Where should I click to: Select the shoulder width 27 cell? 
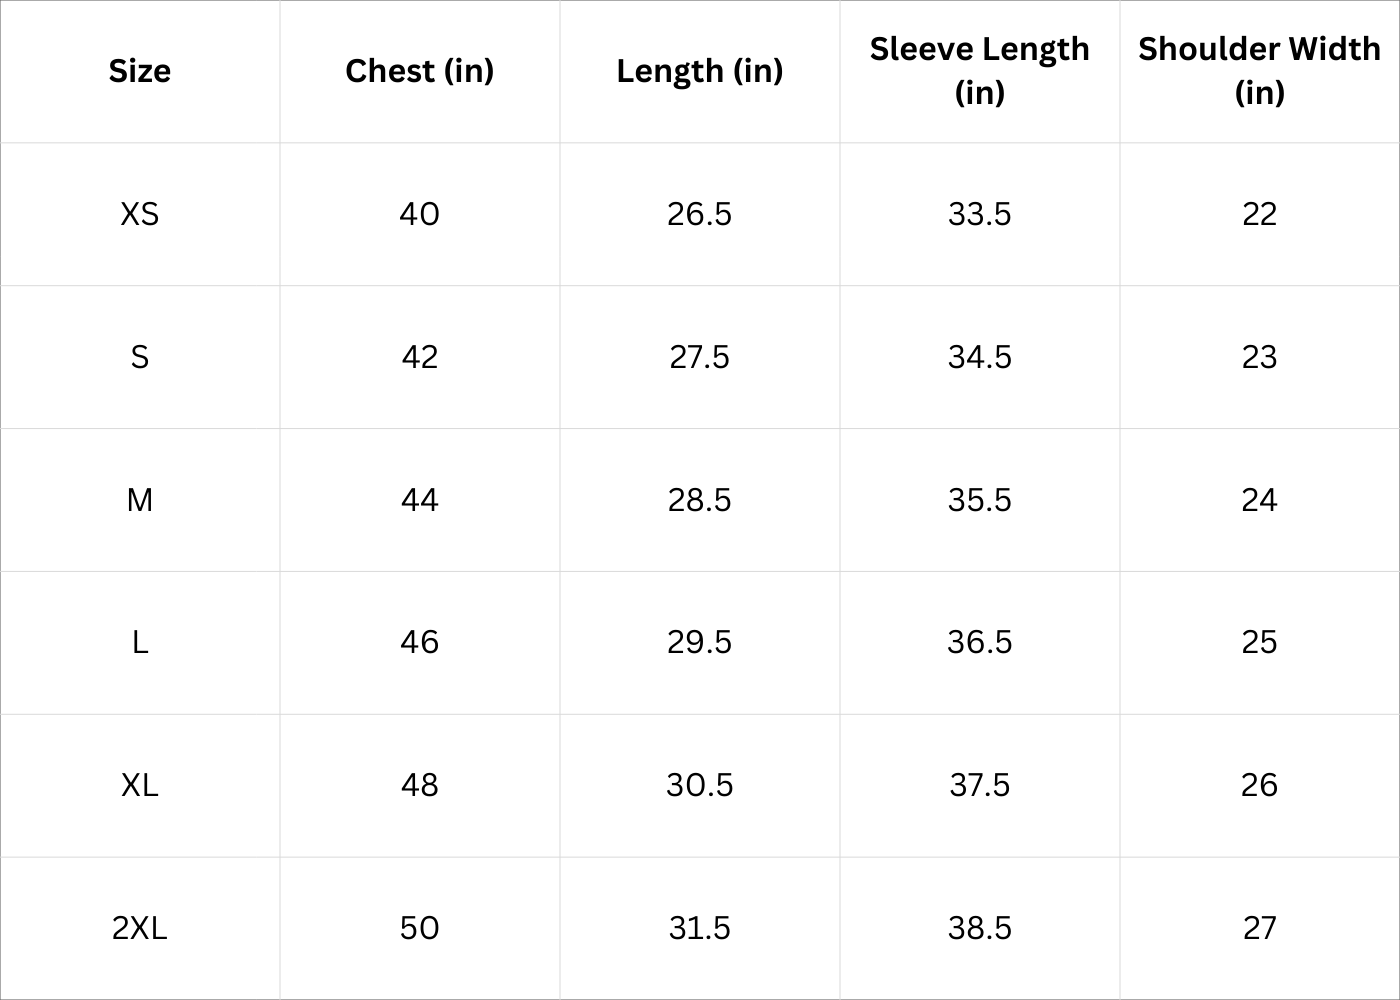(1259, 928)
